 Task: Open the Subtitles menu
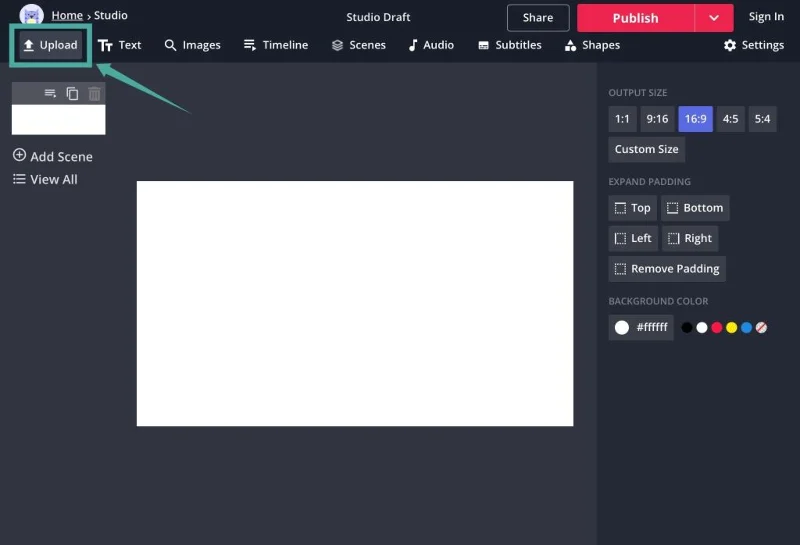(510, 45)
